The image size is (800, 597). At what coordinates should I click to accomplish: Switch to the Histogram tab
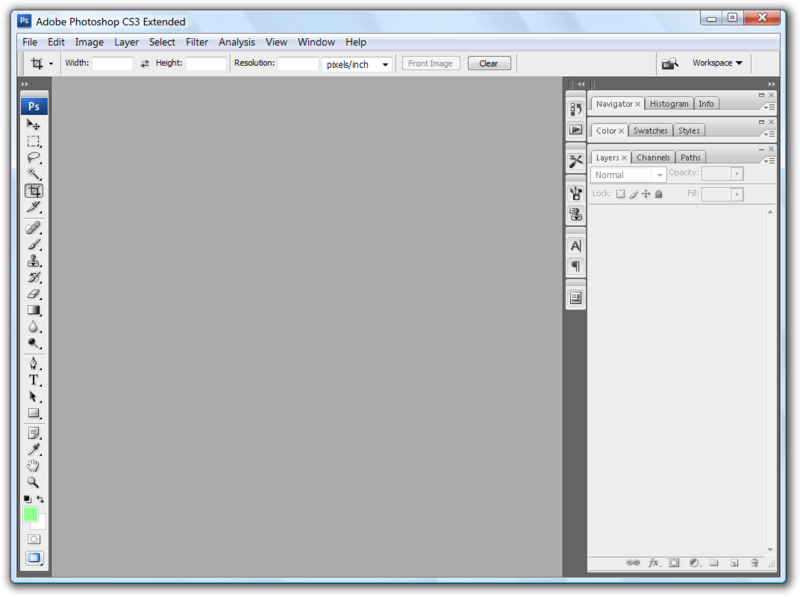[669, 104]
